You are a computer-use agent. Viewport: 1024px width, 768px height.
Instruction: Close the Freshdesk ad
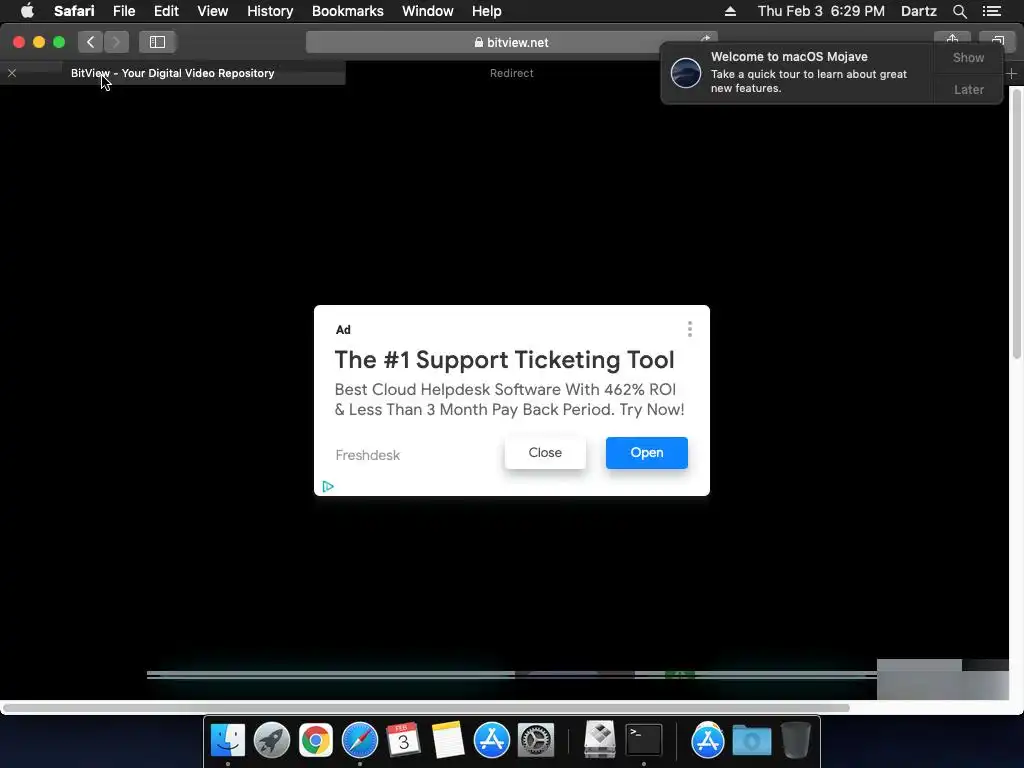[545, 453]
